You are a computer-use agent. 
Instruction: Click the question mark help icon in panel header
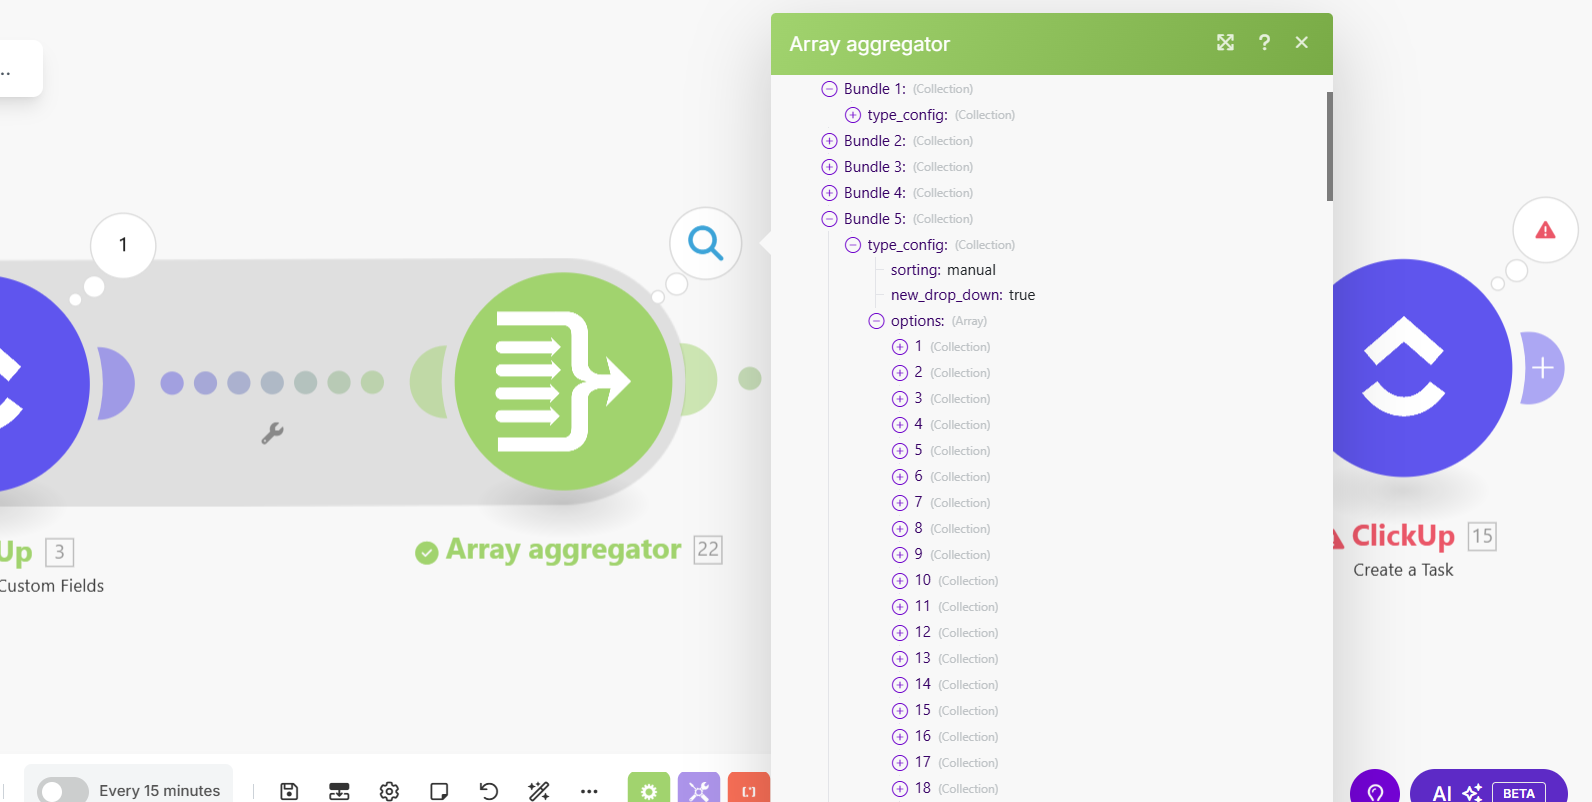point(1264,42)
